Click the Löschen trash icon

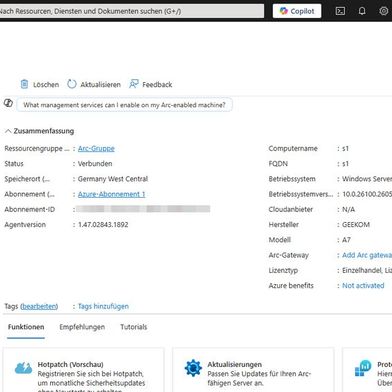click(x=24, y=84)
